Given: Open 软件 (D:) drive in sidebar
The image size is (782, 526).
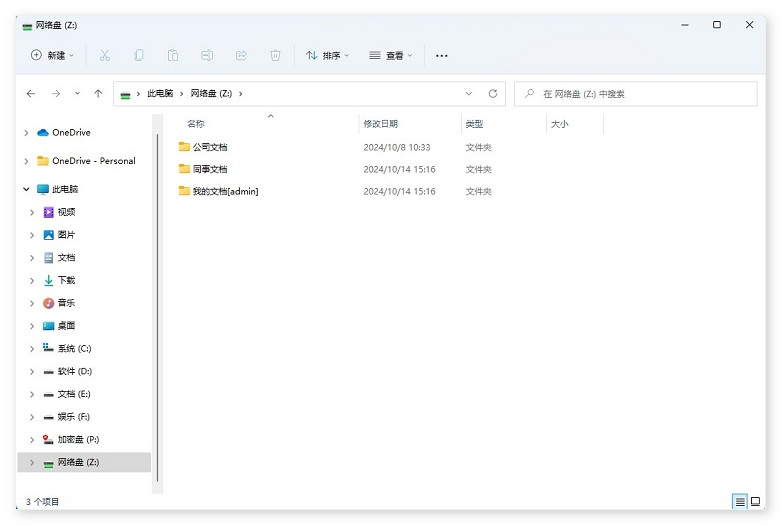Looking at the screenshot, I should point(75,371).
